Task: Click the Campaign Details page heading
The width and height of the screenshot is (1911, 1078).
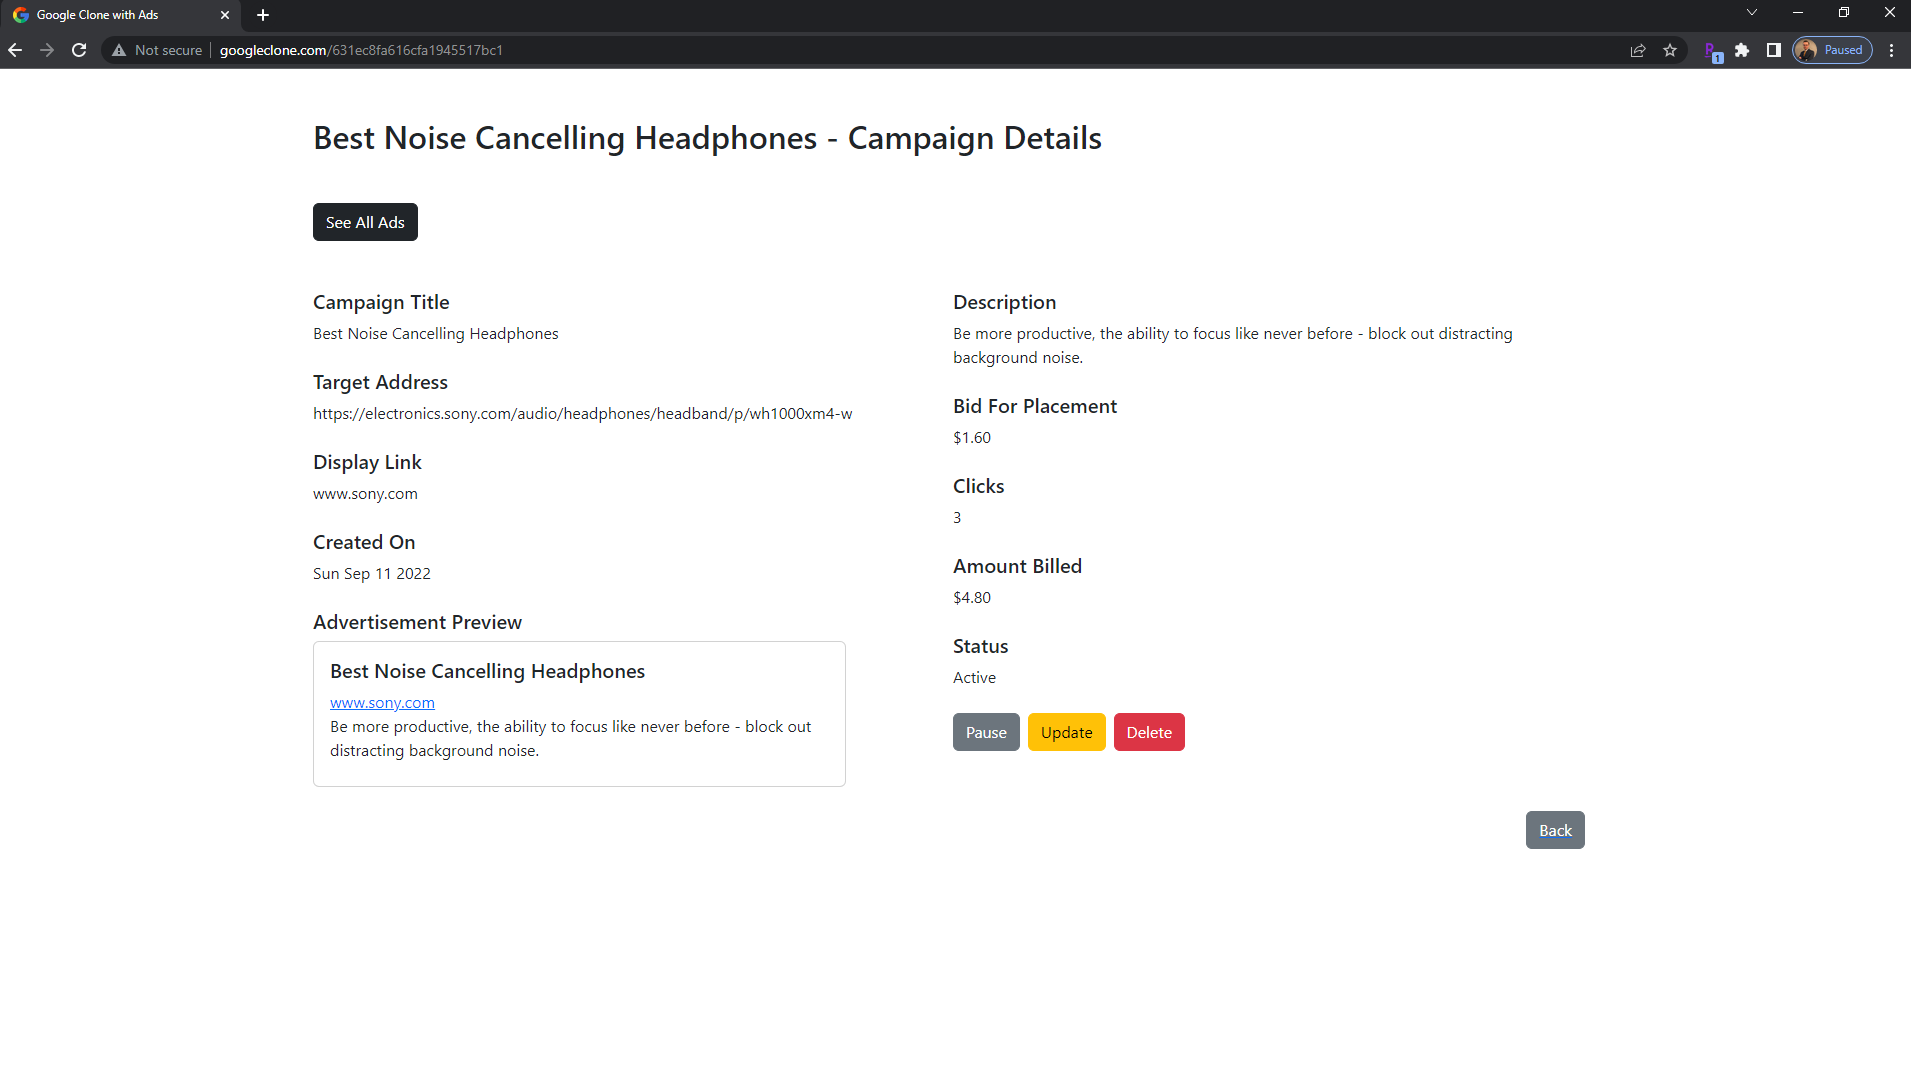Action: (x=707, y=138)
